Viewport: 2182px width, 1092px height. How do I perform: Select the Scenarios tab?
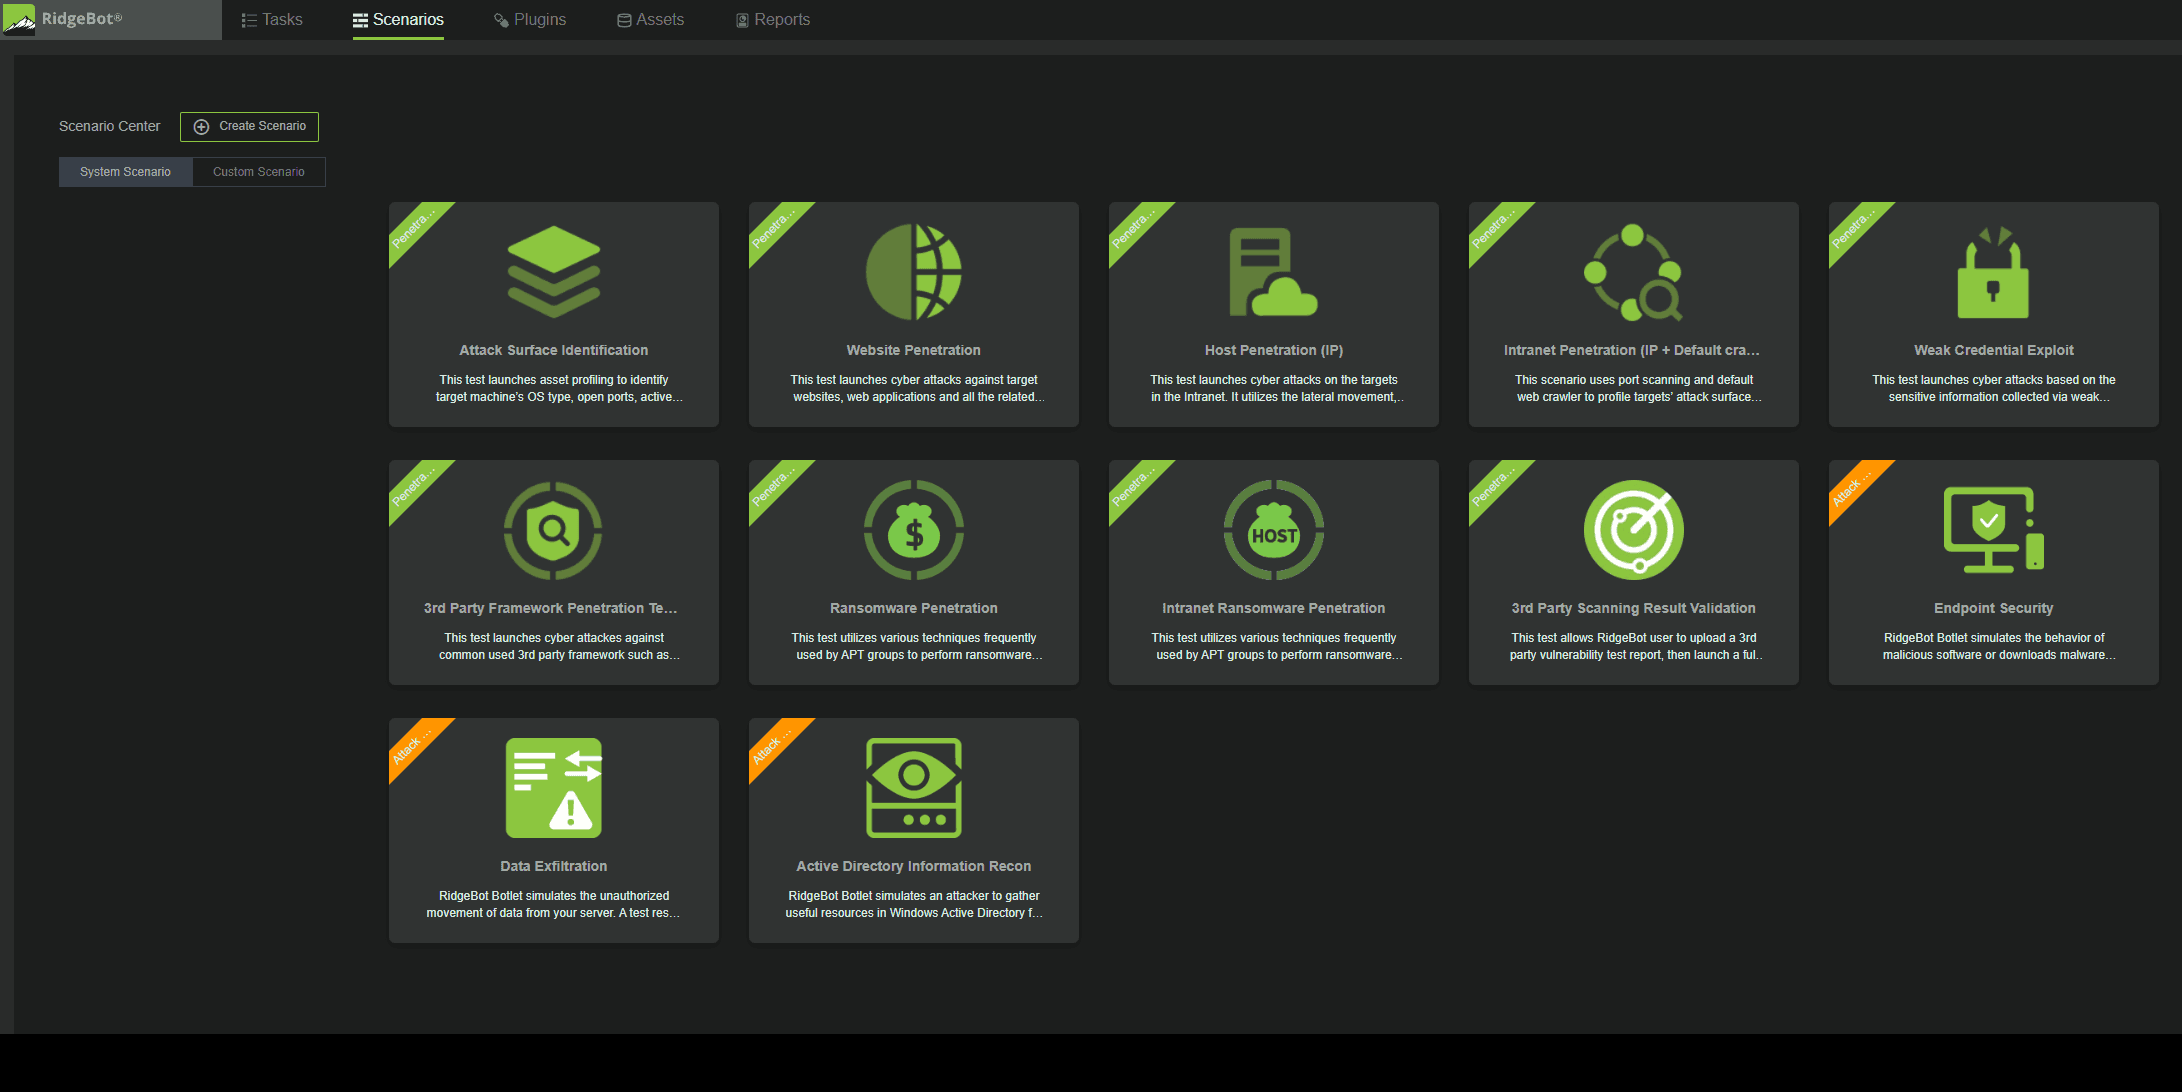point(398,20)
